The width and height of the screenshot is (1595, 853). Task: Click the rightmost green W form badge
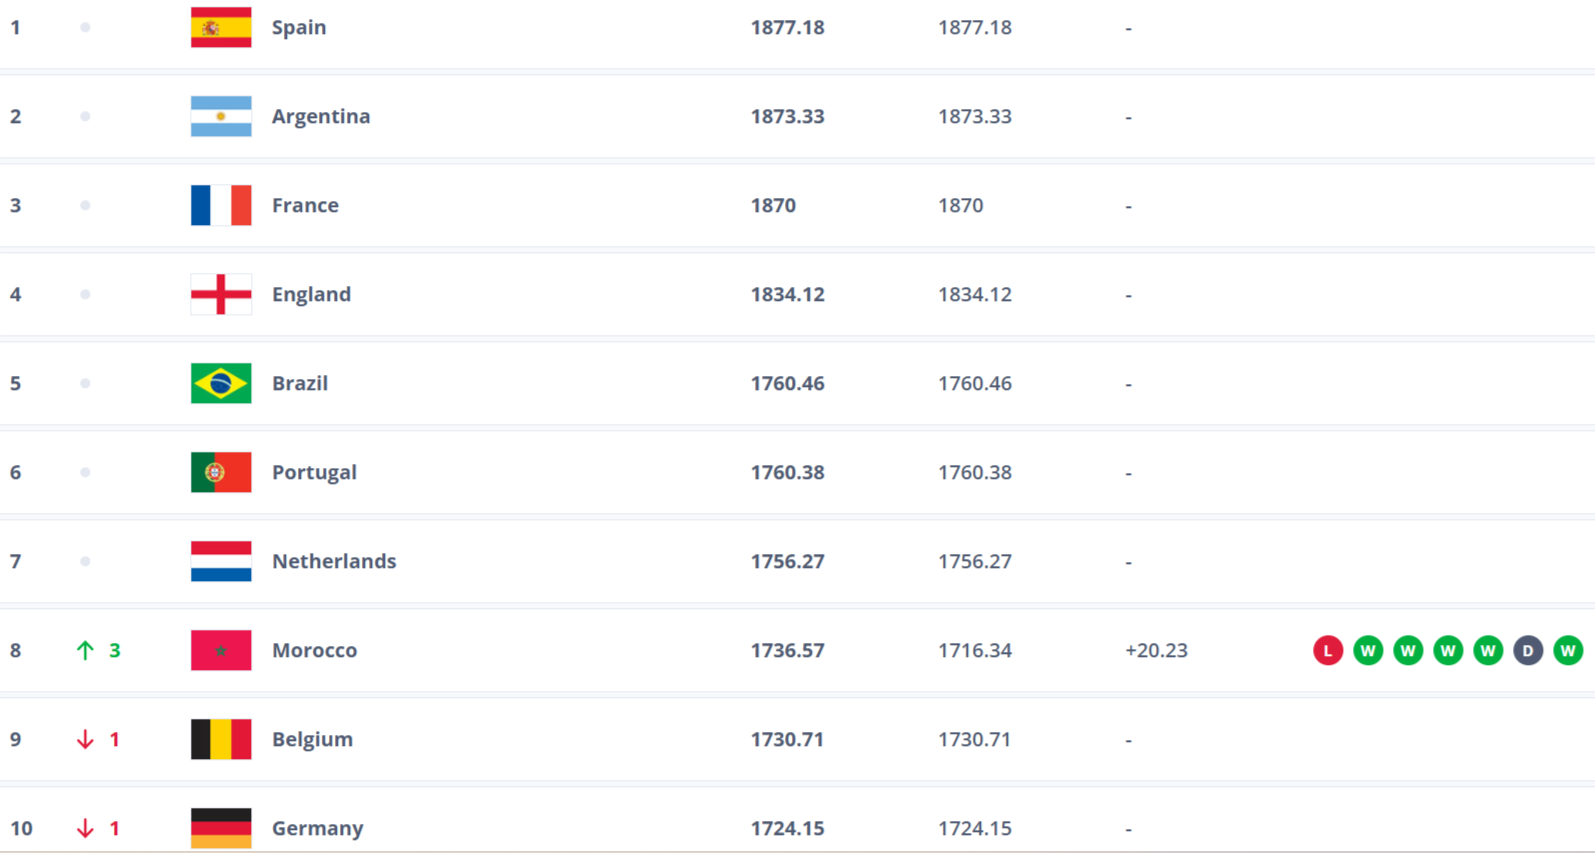click(x=1568, y=651)
